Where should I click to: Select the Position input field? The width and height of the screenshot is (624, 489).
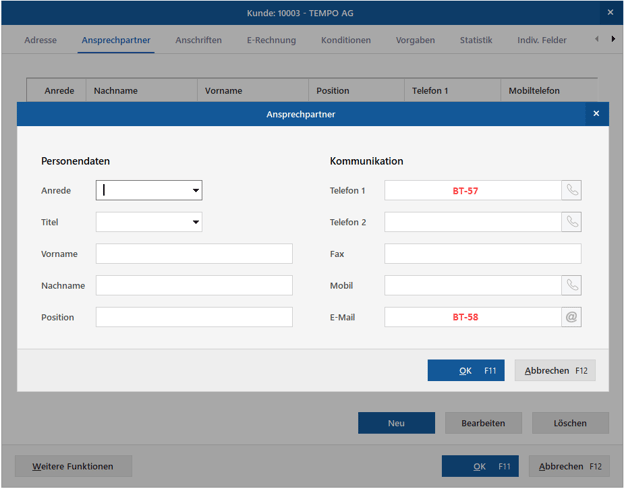pos(194,317)
